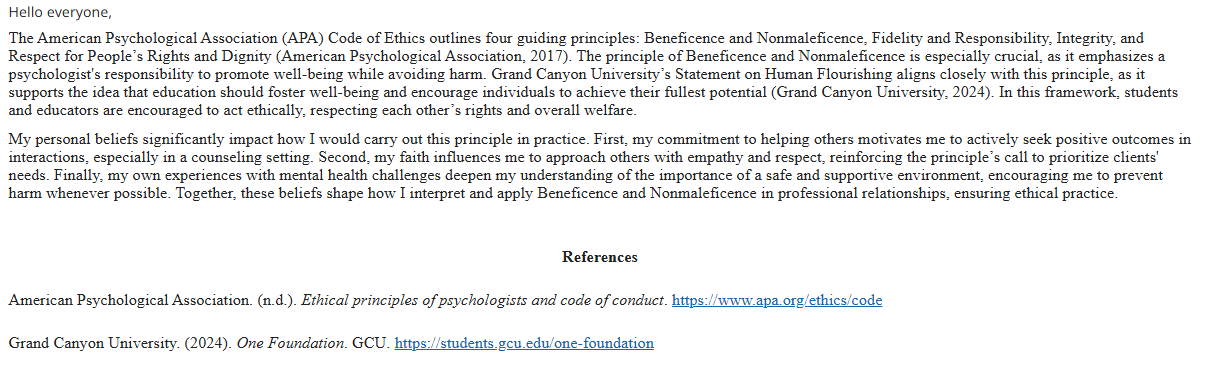Open the students.gcu.edu one-foundation link

(524, 343)
